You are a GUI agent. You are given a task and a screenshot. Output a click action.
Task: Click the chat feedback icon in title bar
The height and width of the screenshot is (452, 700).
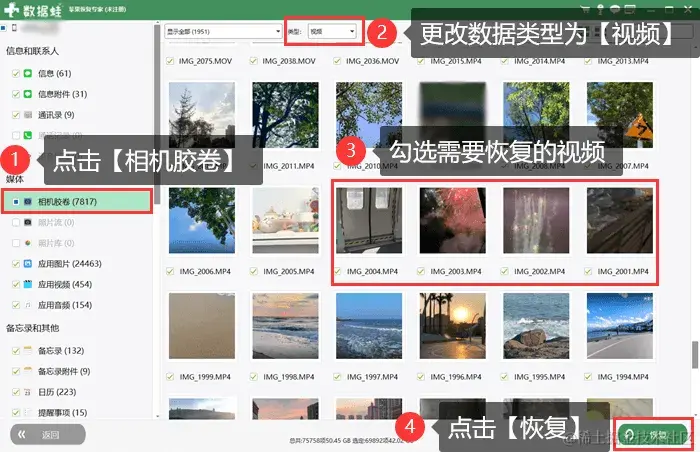(615, 9)
